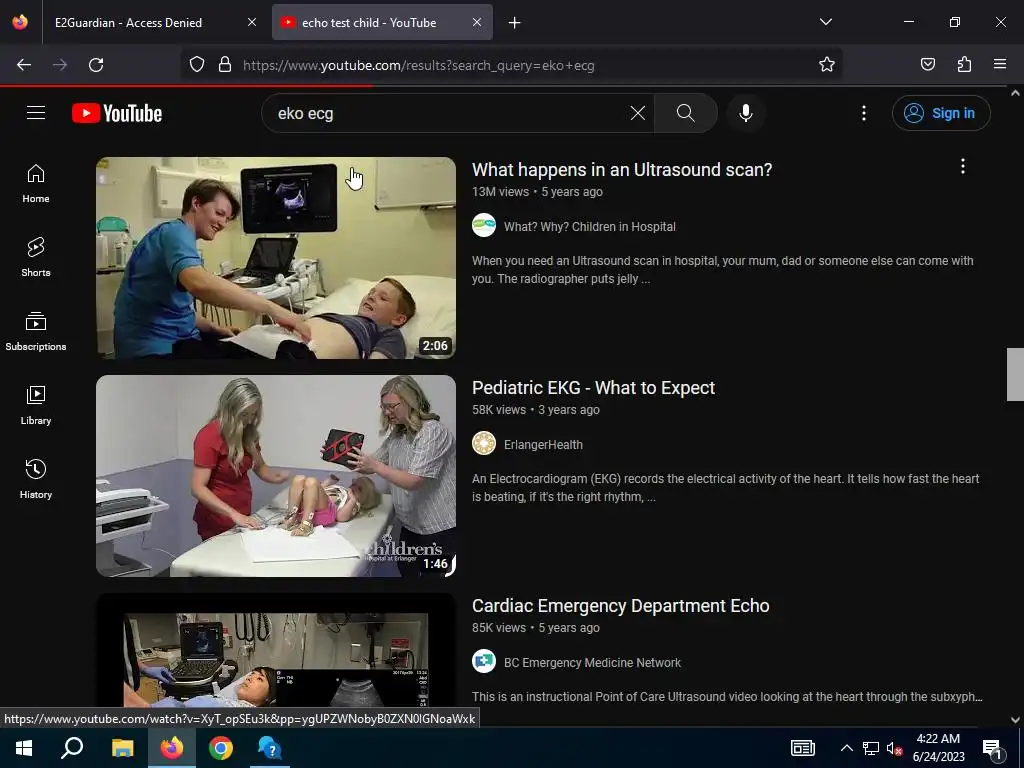Click the ErlangerHealth channel avatar
The height and width of the screenshot is (768, 1024).
coord(484,443)
